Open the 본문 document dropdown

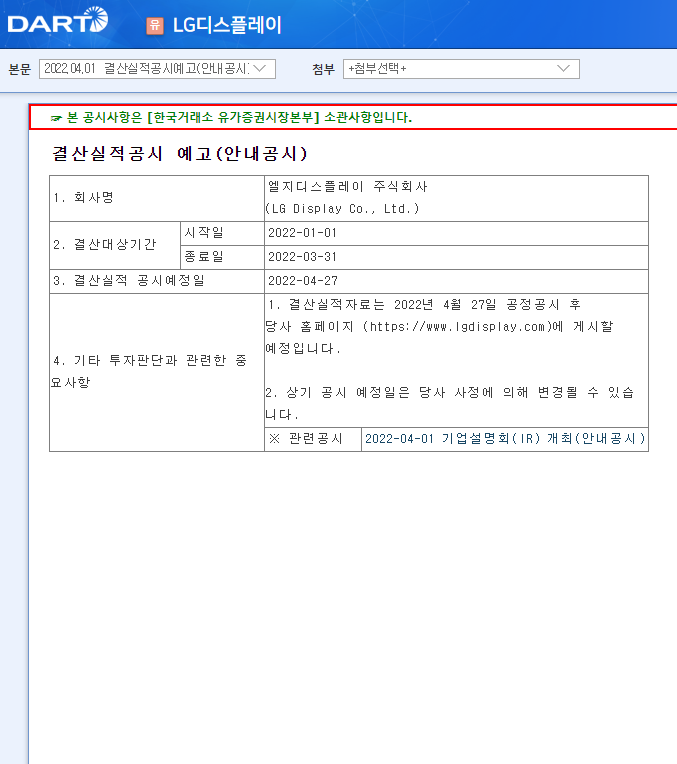click(157, 69)
